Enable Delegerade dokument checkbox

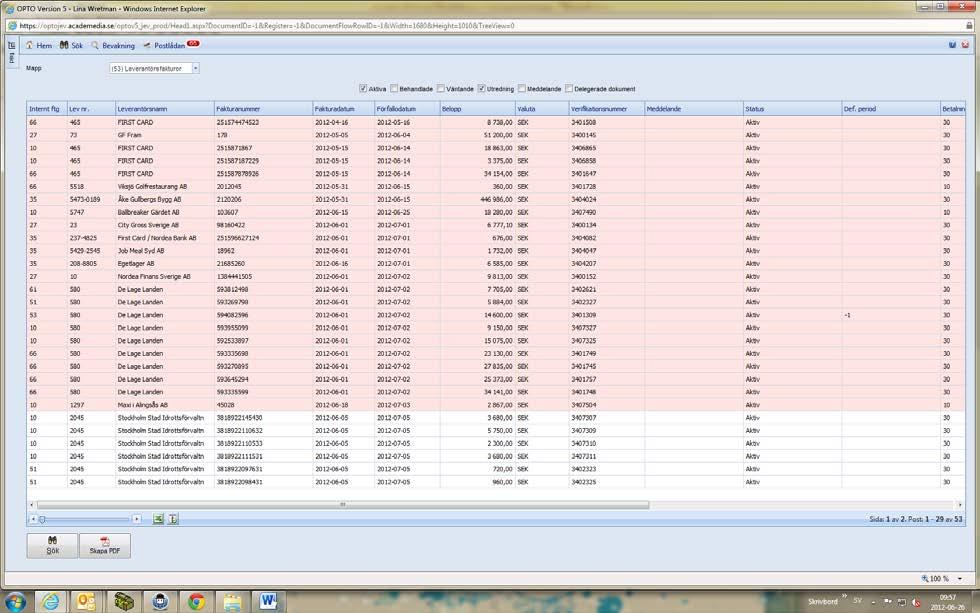coord(569,89)
